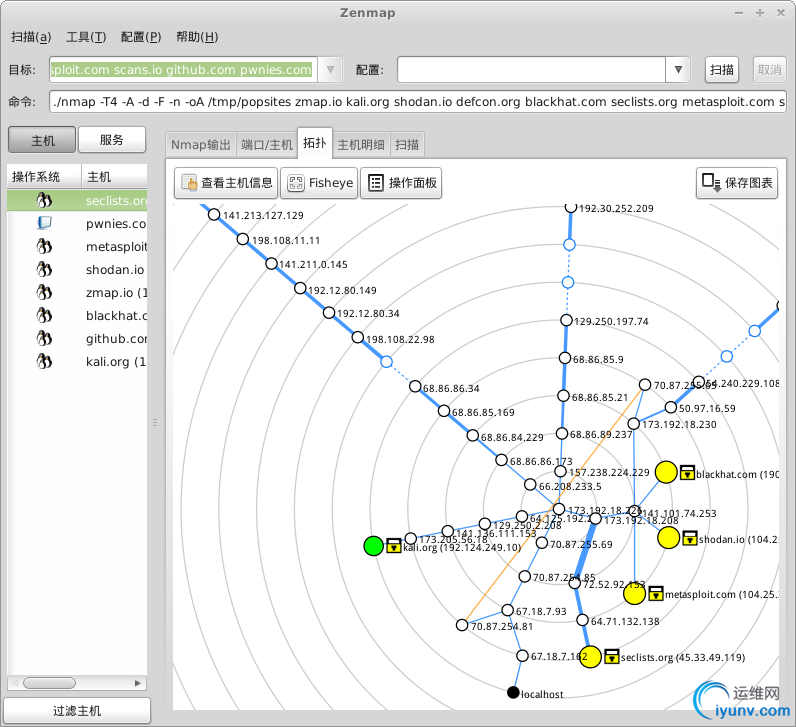Click the lock icon beside metasploit.com
796x727 pixels.
[656, 593]
